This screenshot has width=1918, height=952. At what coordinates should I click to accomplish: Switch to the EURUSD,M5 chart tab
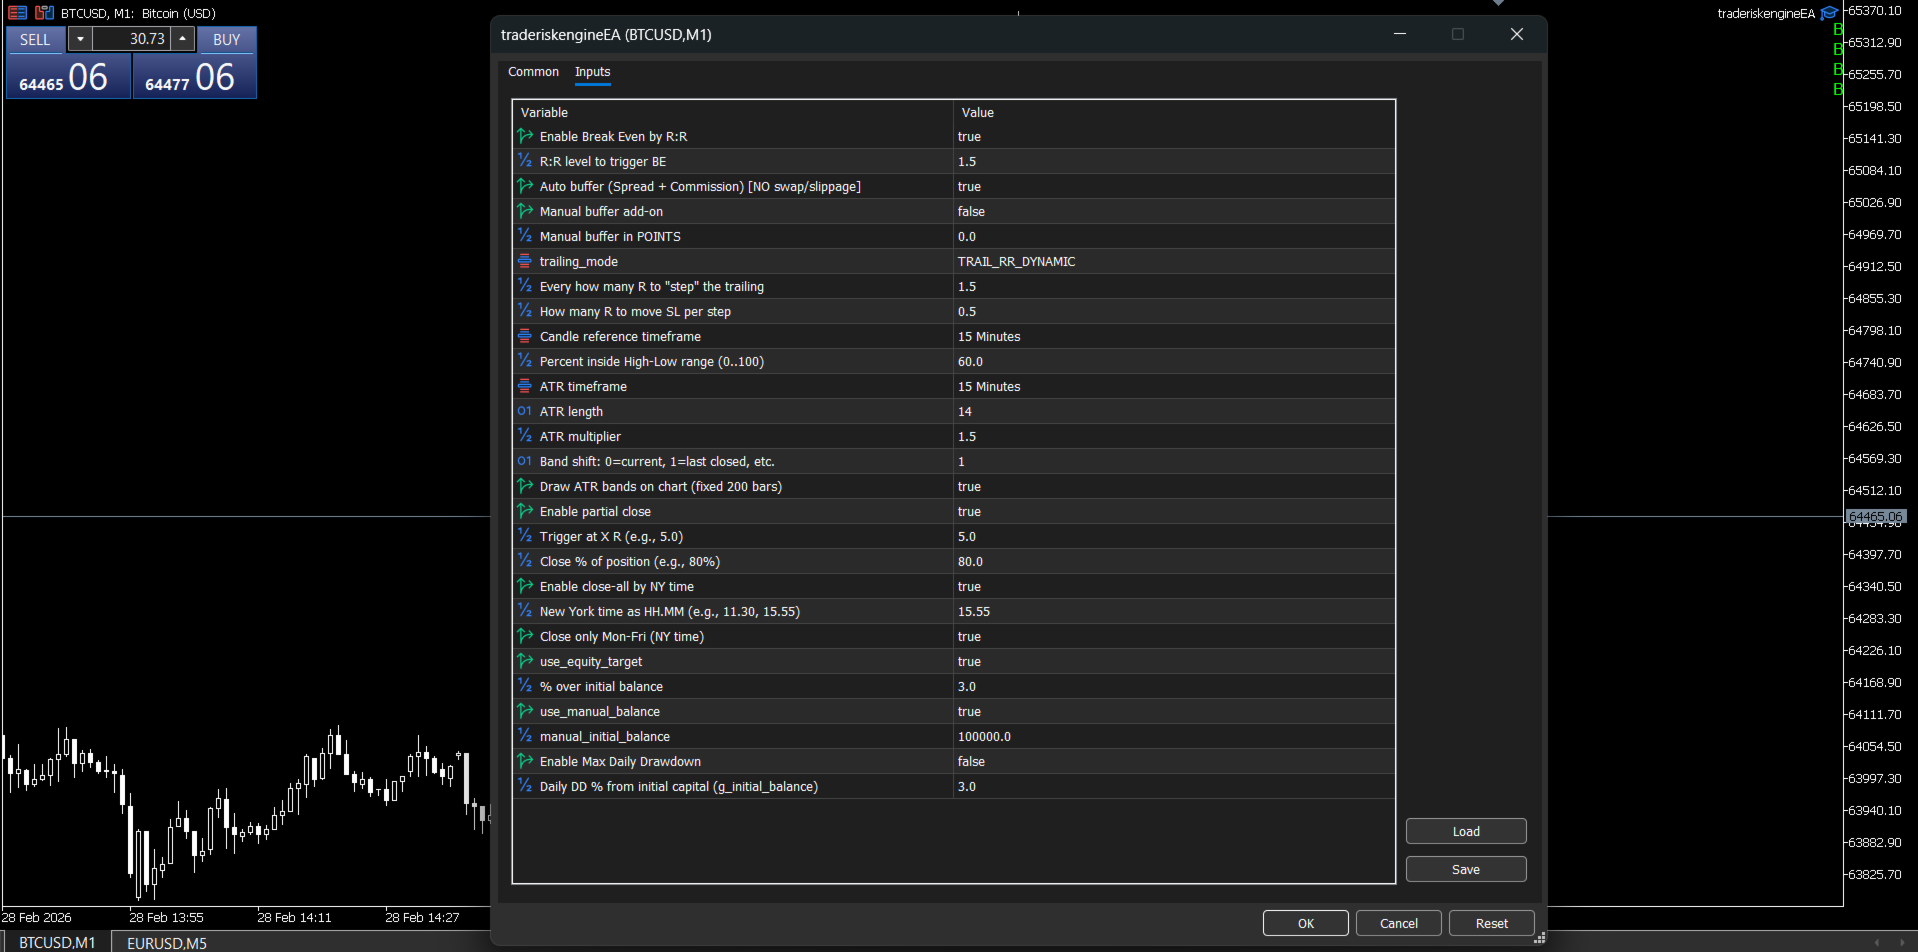[167, 943]
